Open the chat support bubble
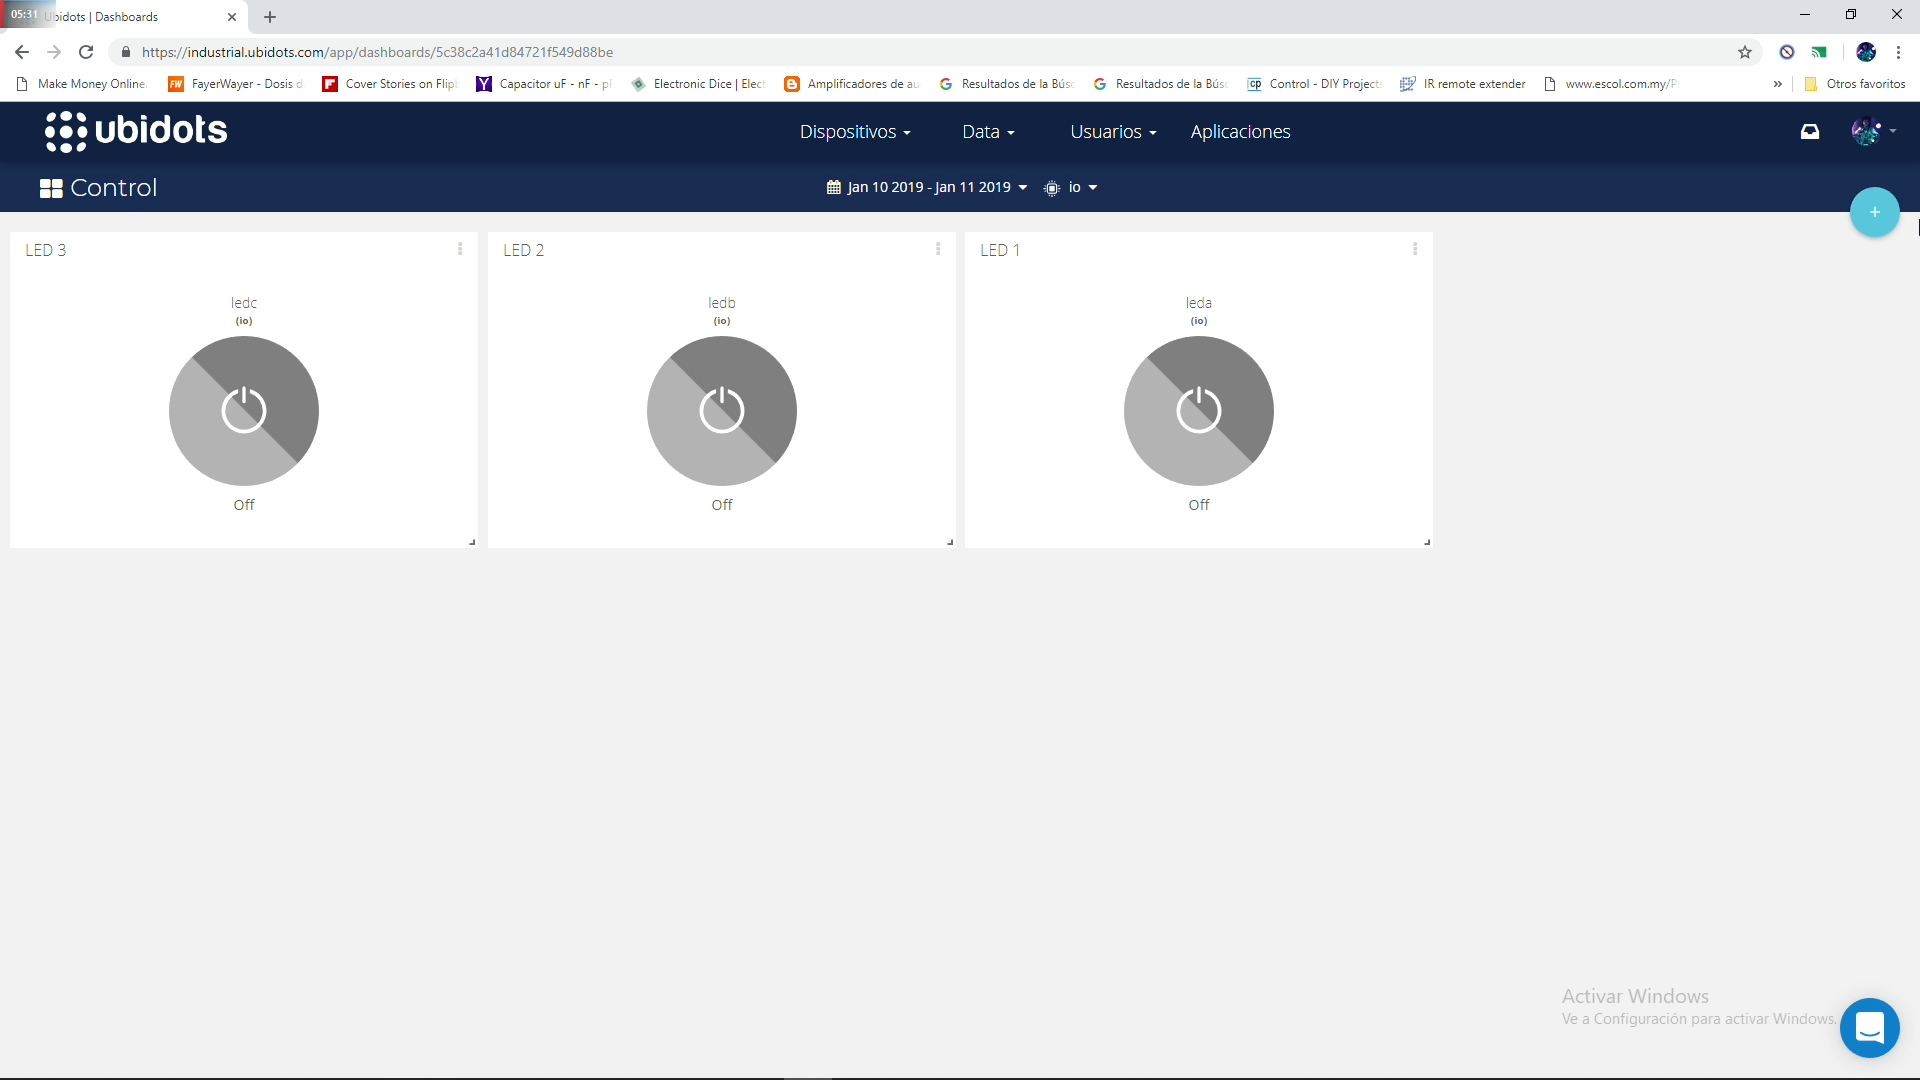This screenshot has height=1080, width=1920. point(1869,1027)
